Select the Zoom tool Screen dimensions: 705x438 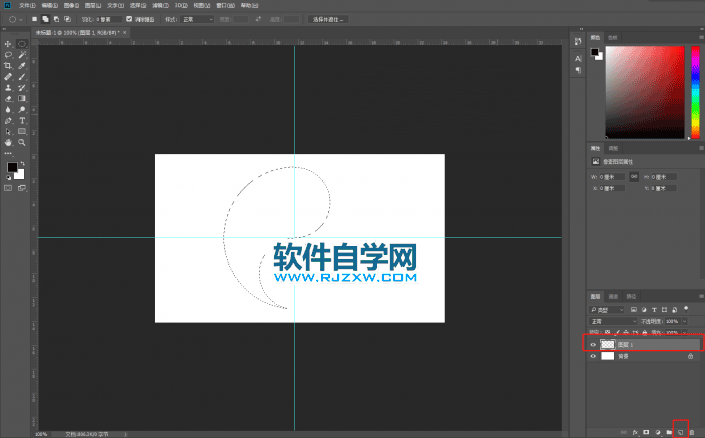tap(22, 143)
